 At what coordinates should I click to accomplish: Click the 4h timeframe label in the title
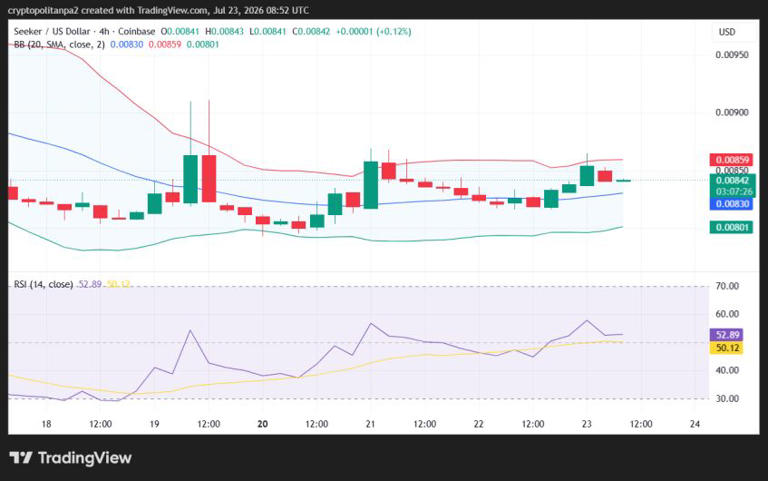coord(104,31)
